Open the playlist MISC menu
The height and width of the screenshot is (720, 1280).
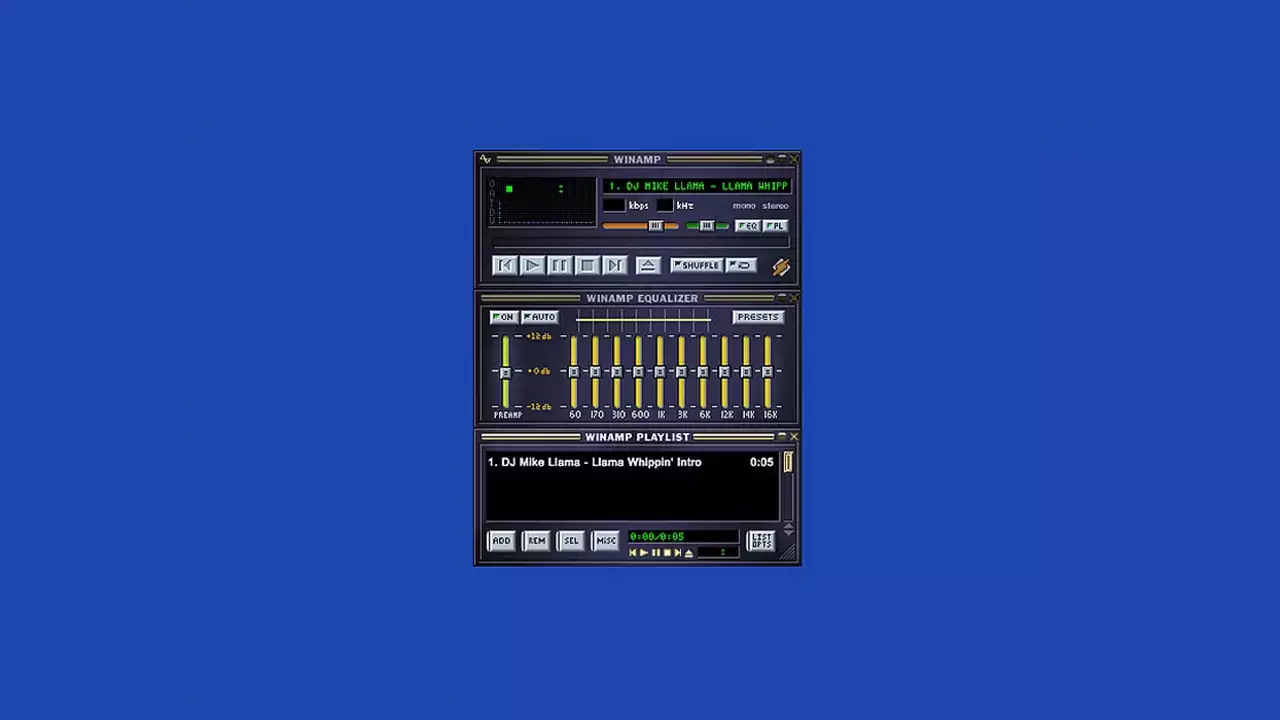coord(605,541)
